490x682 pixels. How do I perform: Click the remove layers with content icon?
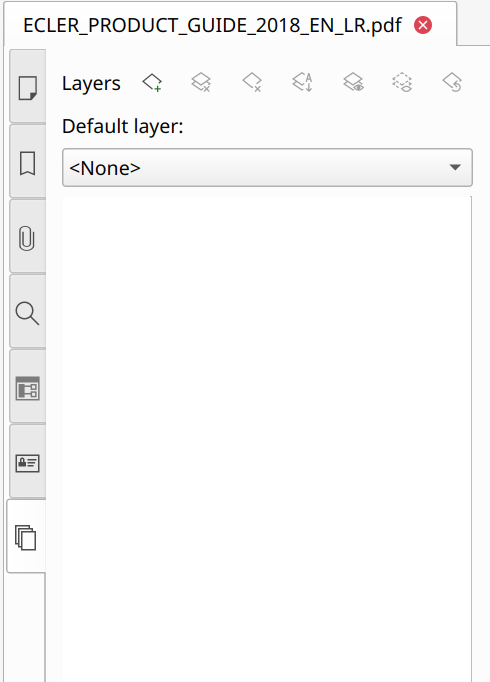(201, 83)
